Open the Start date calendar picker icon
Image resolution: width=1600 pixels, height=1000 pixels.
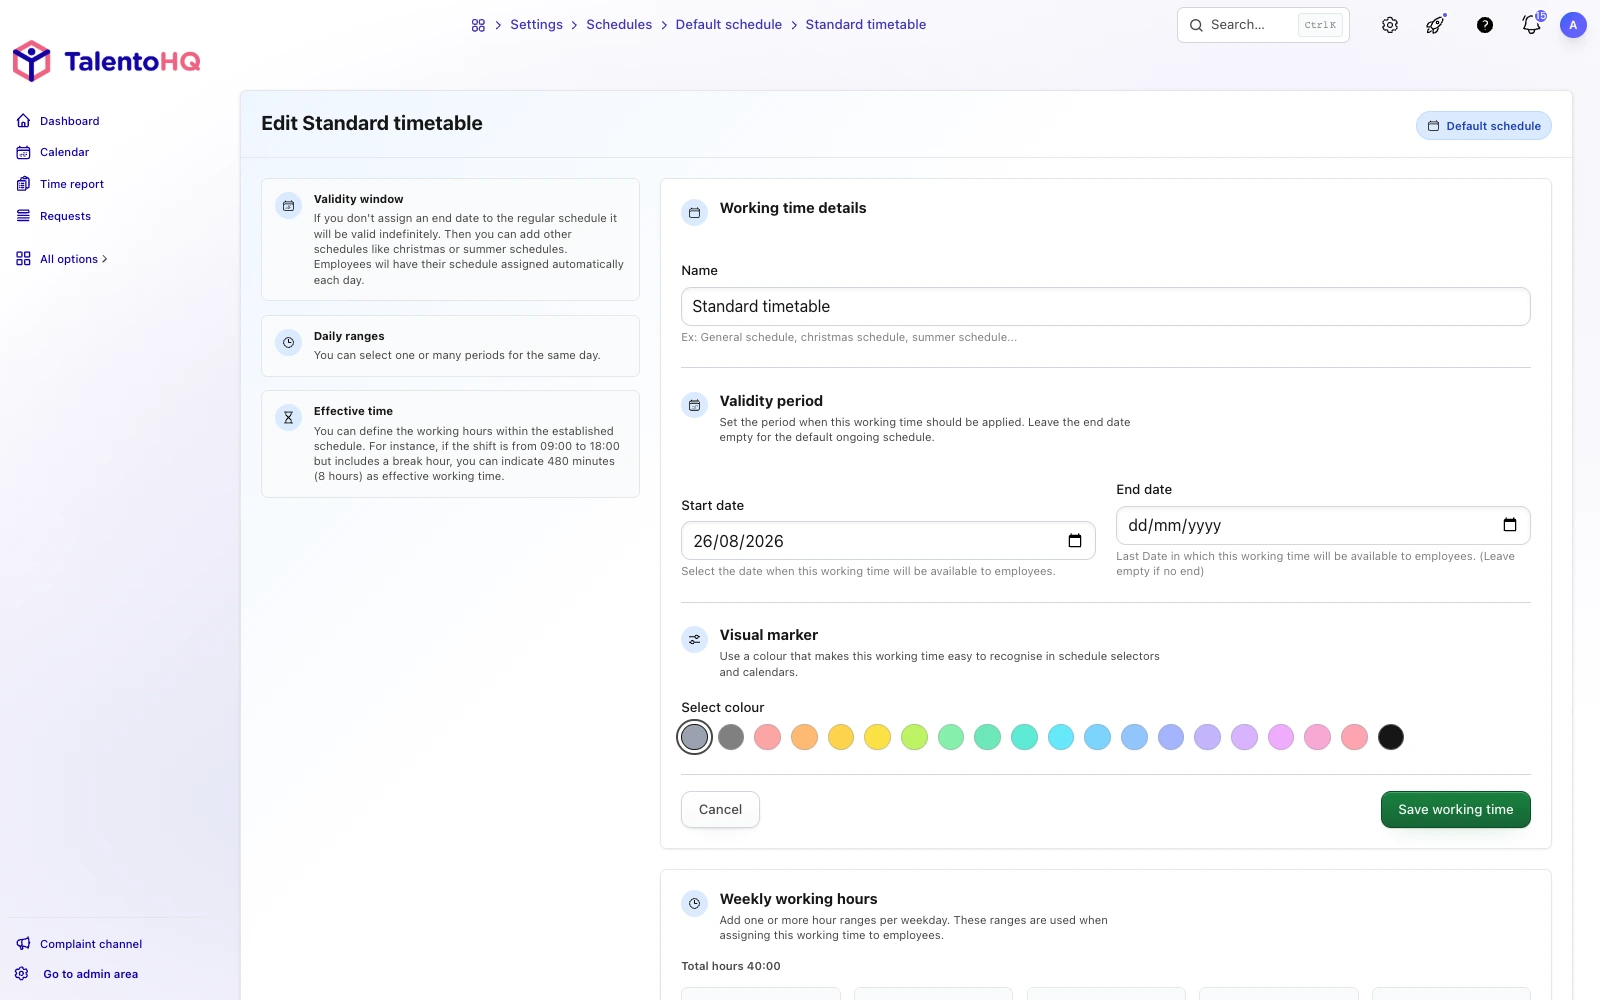tap(1075, 541)
